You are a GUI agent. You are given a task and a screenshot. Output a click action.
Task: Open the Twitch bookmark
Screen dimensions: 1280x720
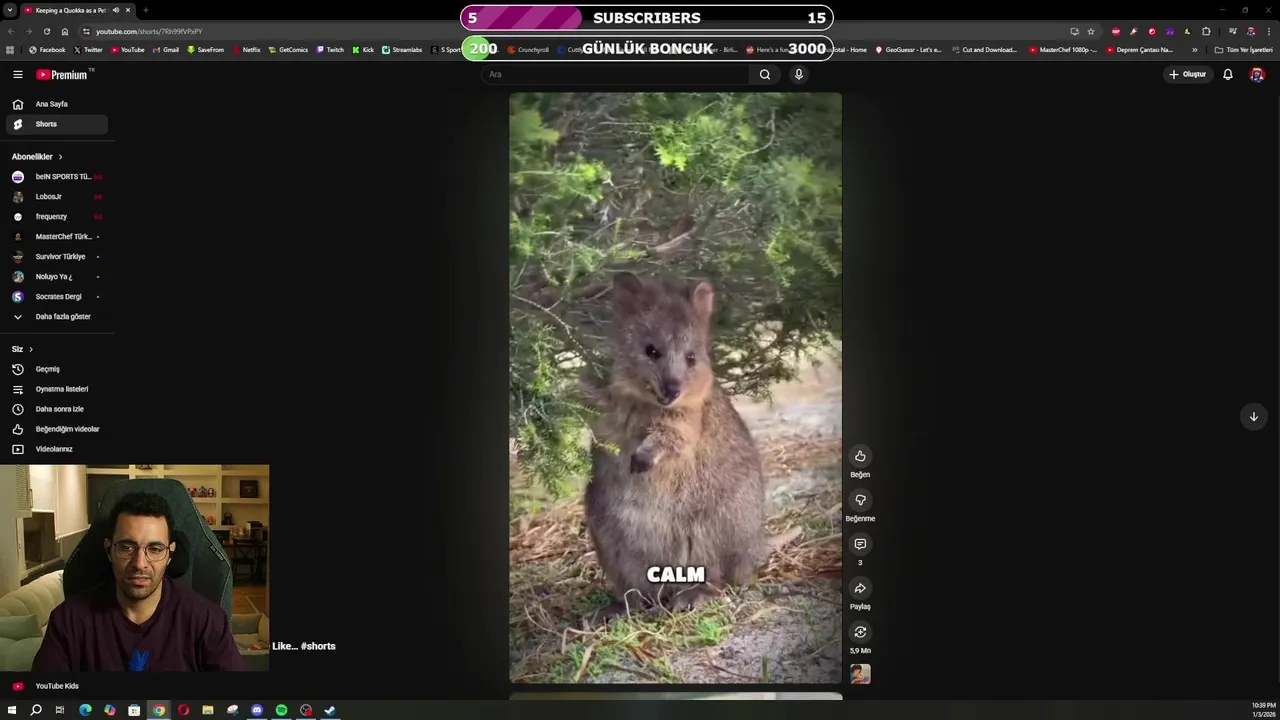pyautogui.click(x=330, y=50)
